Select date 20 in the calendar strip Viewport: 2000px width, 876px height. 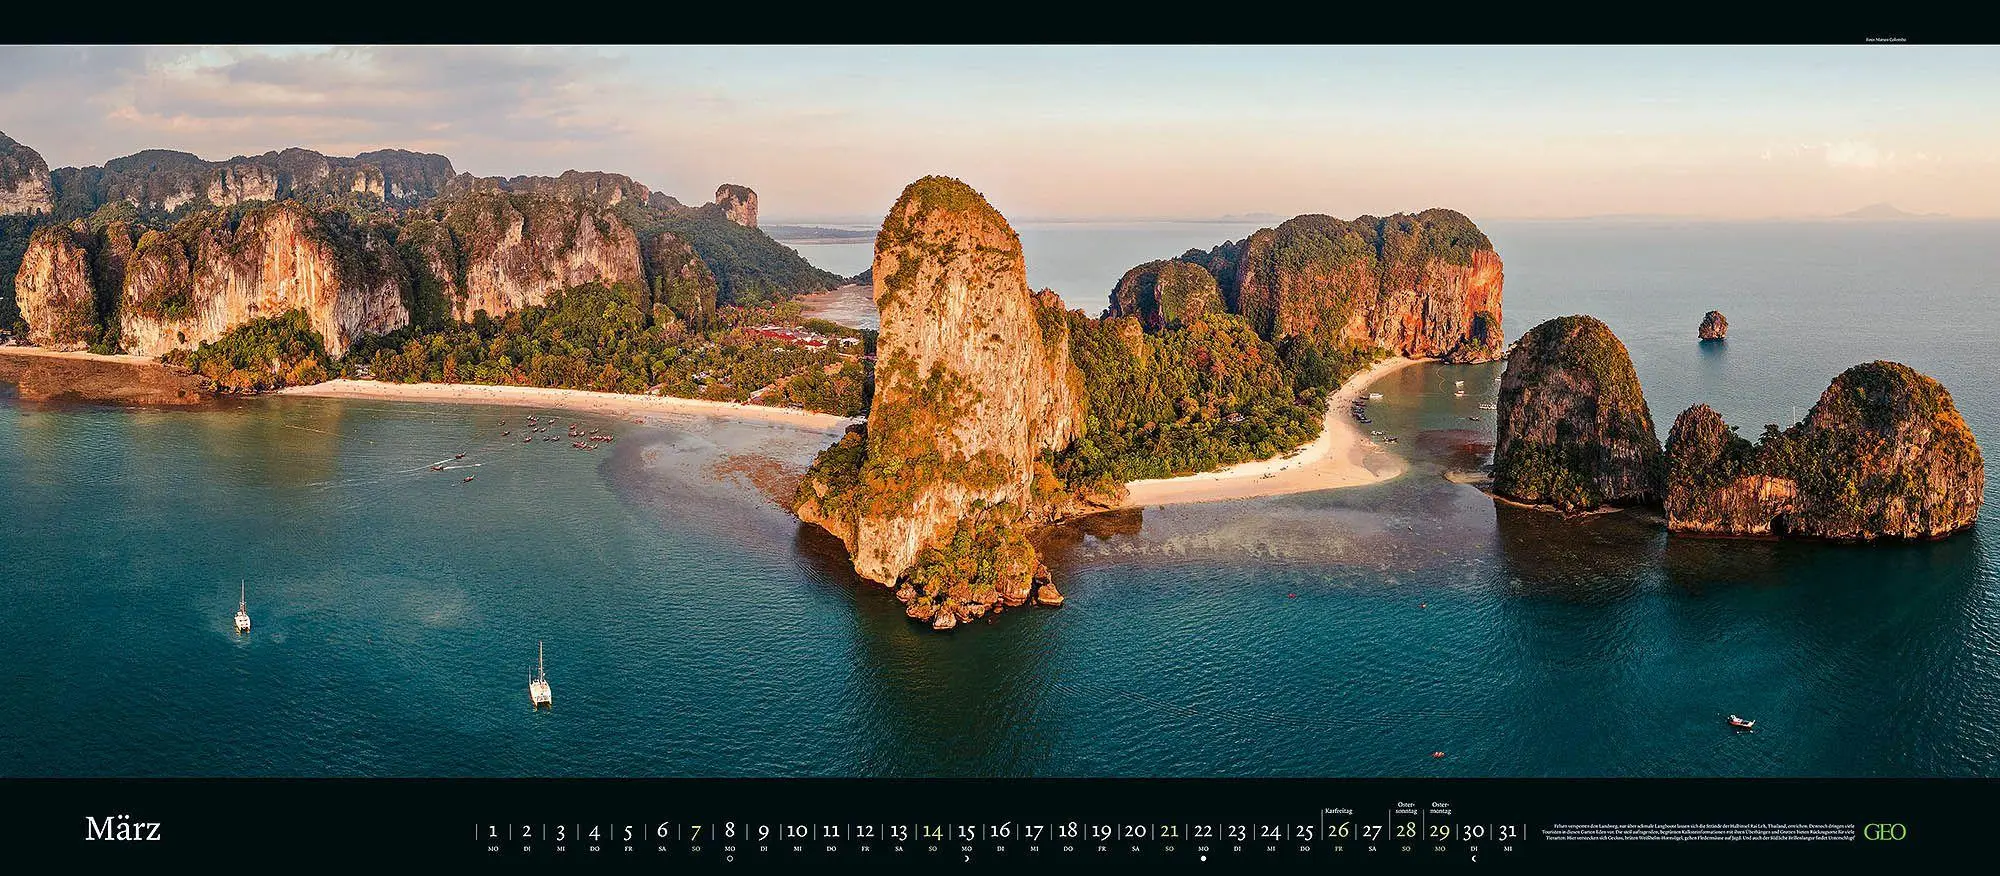click(1135, 830)
